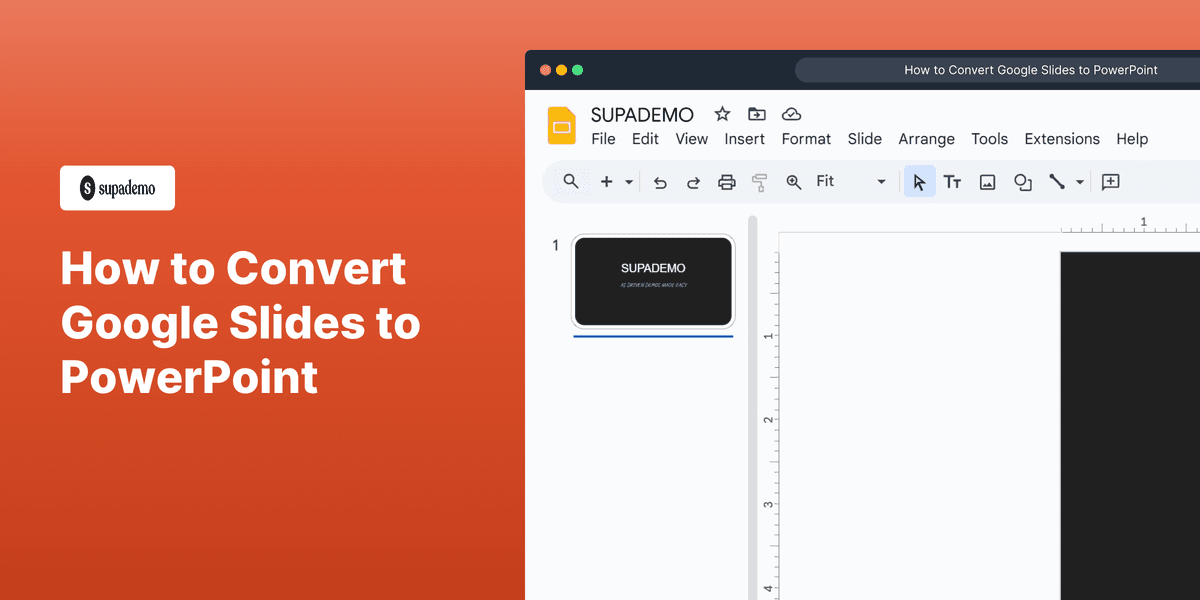The image size is (1200, 600).
Task: Expand the line tool dropdown arrow
Action: click(x=1080, y=182)
